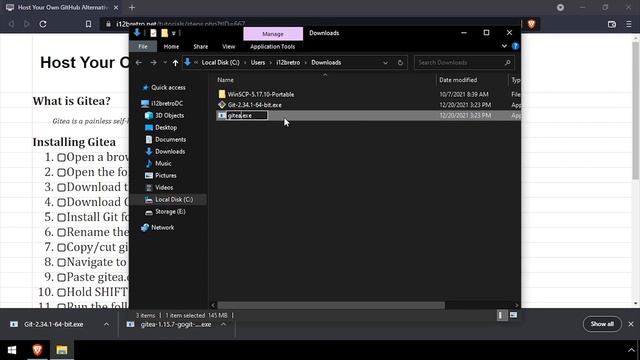Viewport: 640px width, 360px height.
Task: Expand the Explorer ribbon chevron
Action: pyautogui.click(x=504, y=46)
